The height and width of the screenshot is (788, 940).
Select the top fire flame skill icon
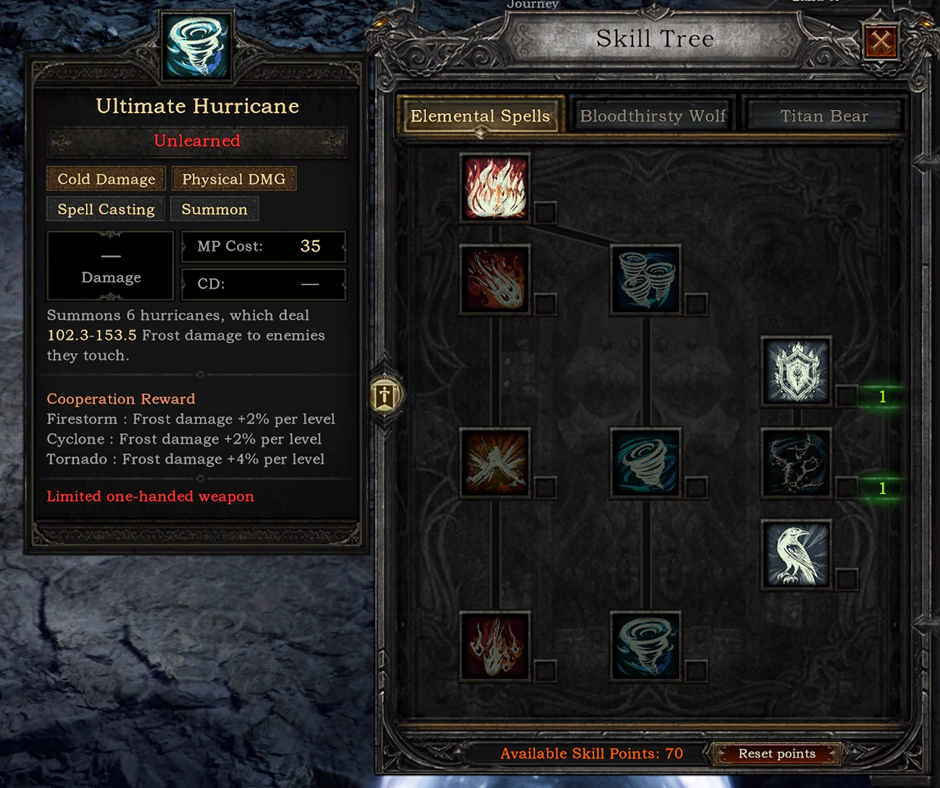(495, 187)
